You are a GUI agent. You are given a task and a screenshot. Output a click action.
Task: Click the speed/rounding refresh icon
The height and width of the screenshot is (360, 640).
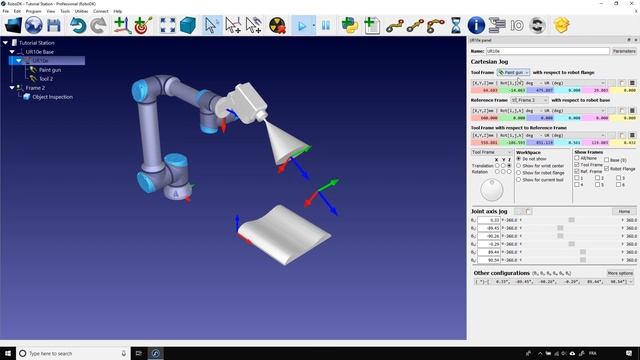pos(538,25)
